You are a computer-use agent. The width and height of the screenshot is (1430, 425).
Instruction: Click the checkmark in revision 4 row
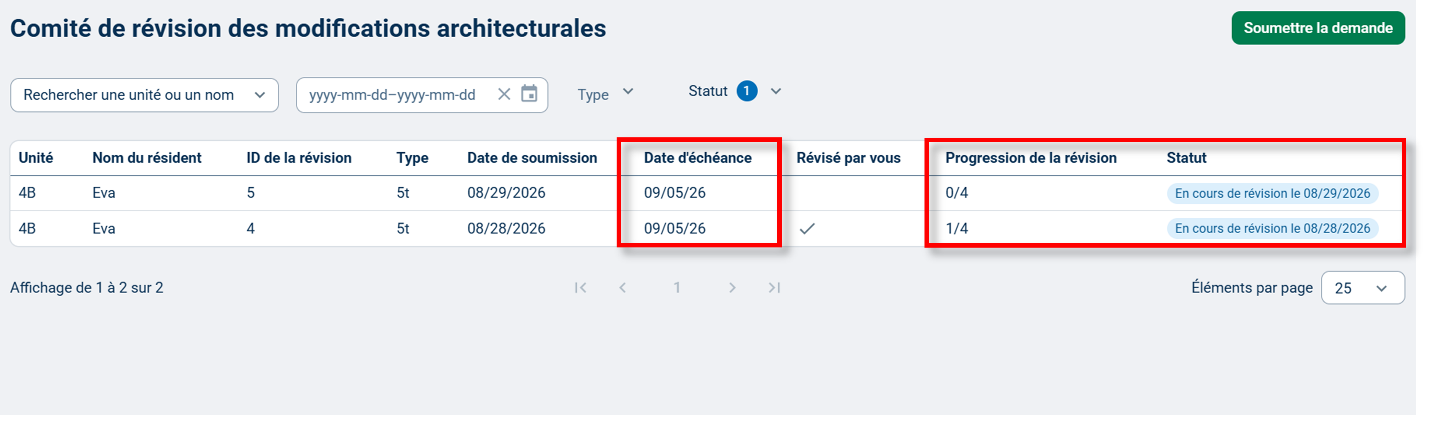807,229
